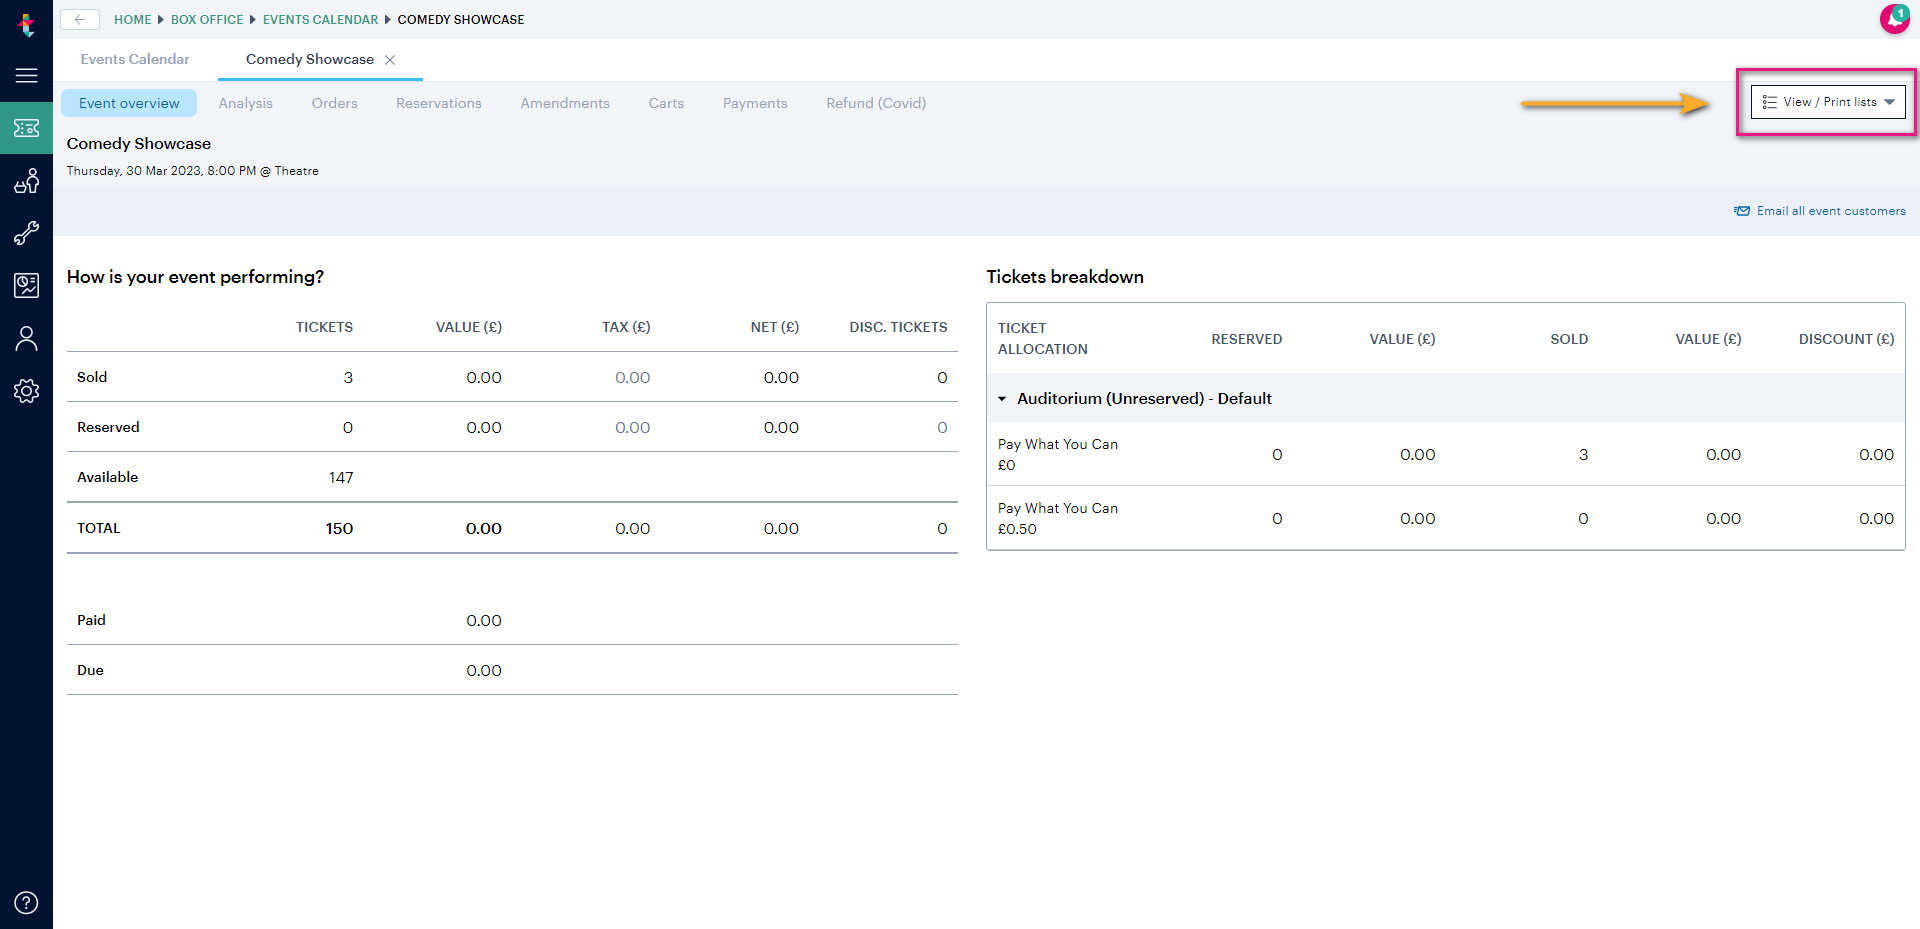1920x929 pixels.
Task: Click COMEDY SHOWCASE breadcrumb
Action: 461,19
